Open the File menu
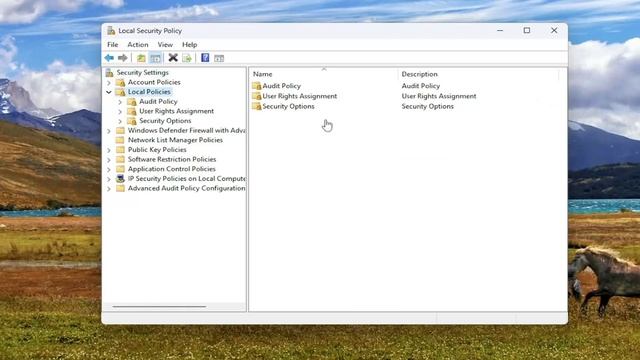 tap(113, 44)
